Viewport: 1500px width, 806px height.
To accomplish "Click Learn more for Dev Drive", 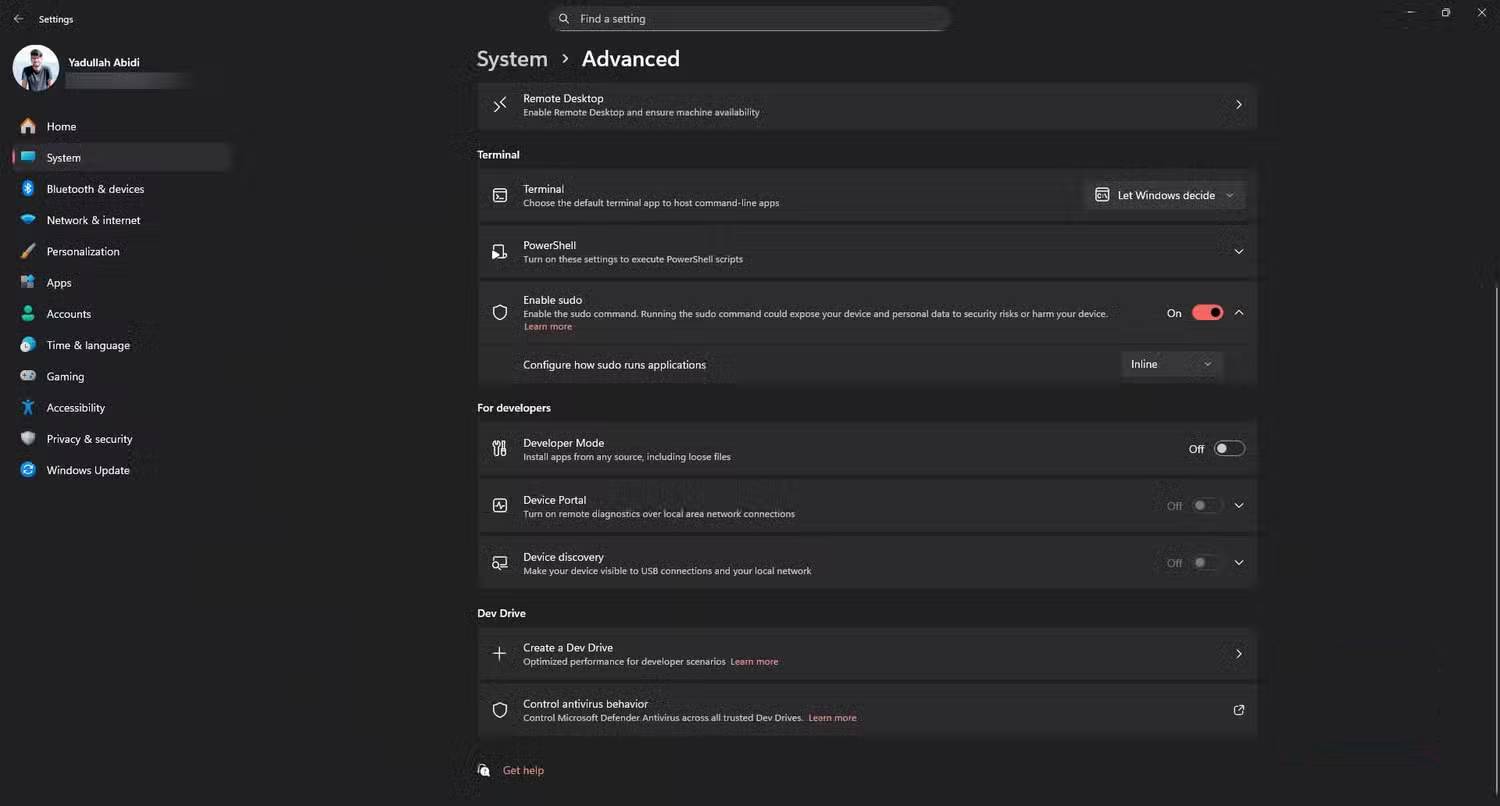I will (754, 662).
